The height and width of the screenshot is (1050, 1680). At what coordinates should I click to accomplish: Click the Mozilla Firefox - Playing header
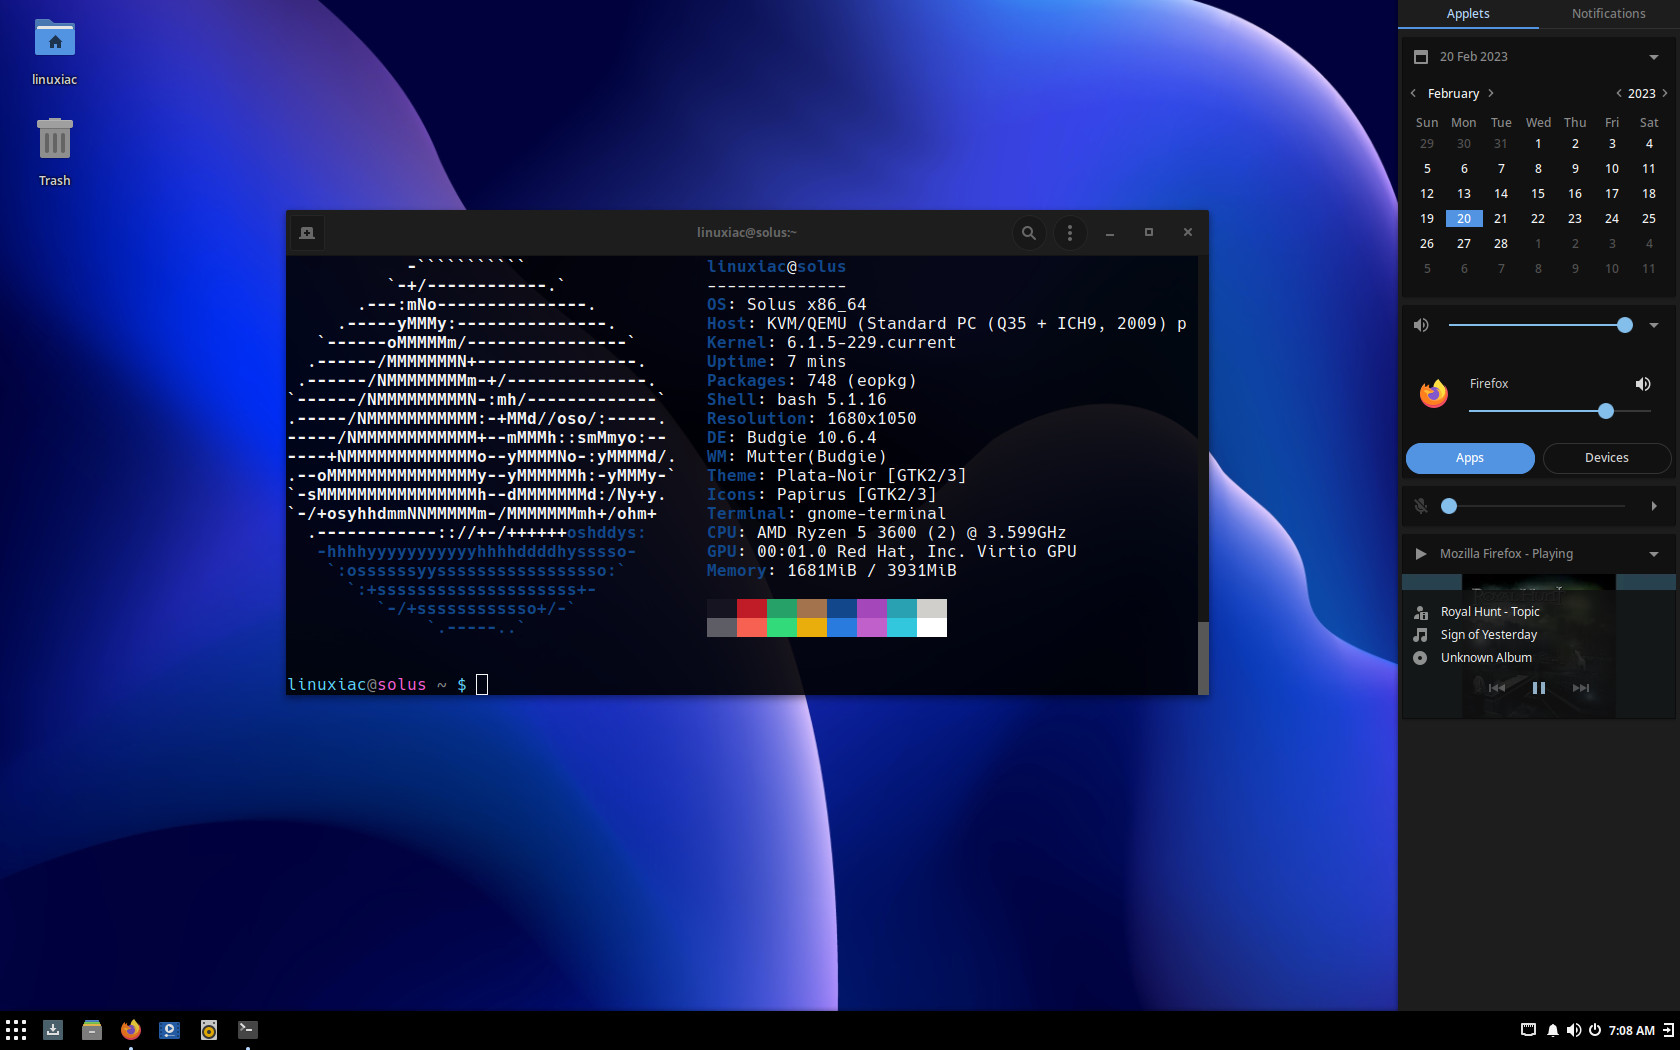pyautogui.click(x=1506, y=554)
